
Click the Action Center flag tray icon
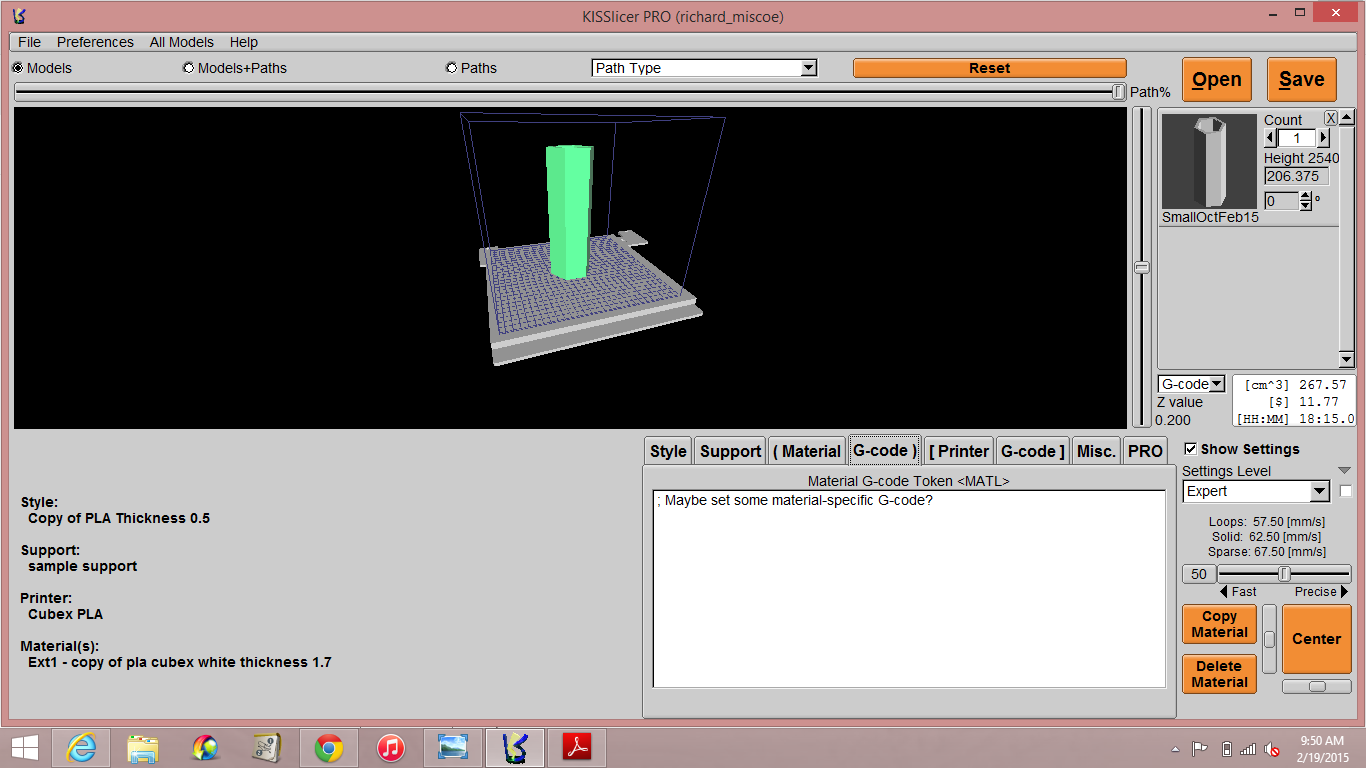1201,748
